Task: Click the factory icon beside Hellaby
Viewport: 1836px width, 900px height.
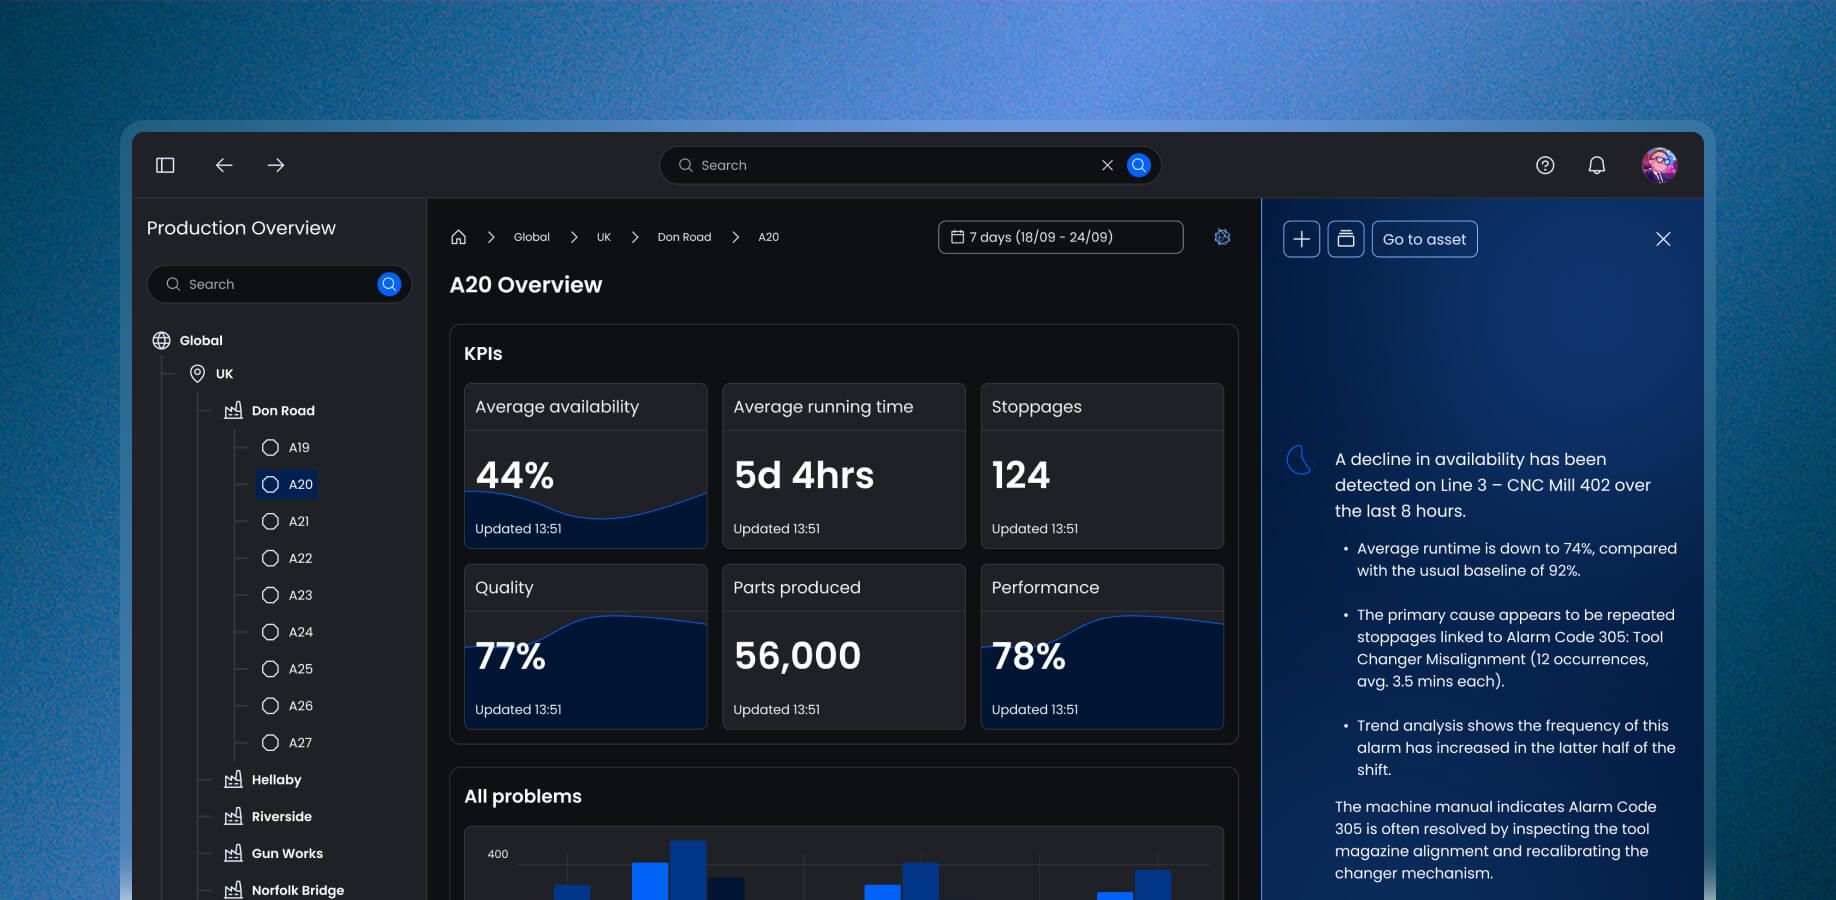Action: coord(233,779)
